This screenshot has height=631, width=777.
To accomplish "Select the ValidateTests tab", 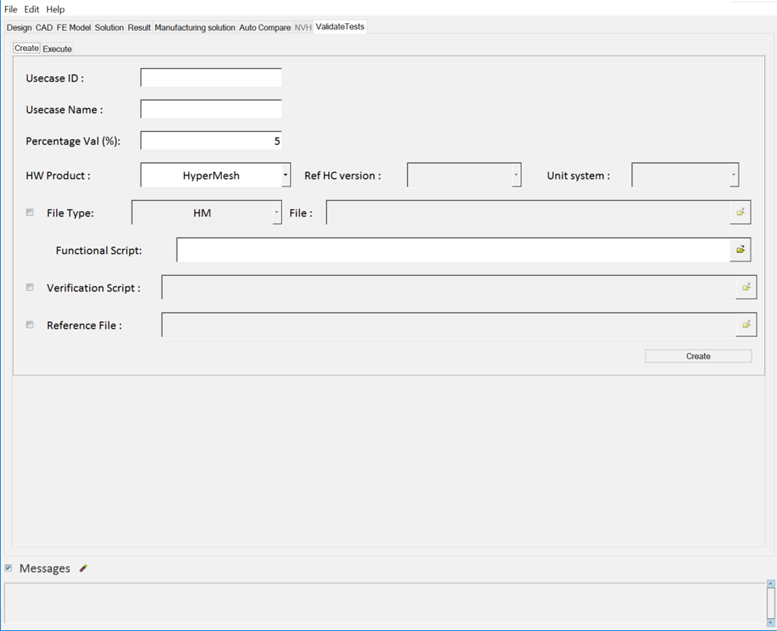I will coord(340,27).
